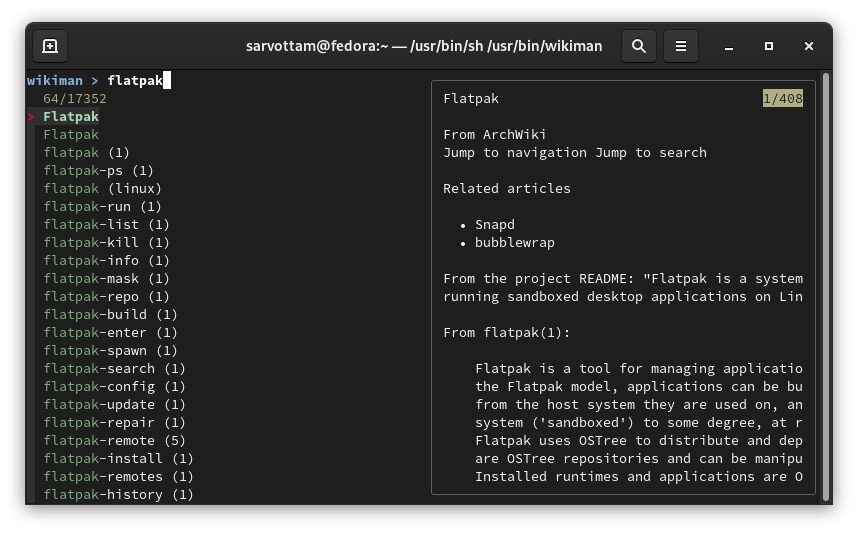Viewport: 858px width, 533px height.
Task: Click the 1/408 preview line indicator
Action: pyautogui.click(x=782, y=99)
